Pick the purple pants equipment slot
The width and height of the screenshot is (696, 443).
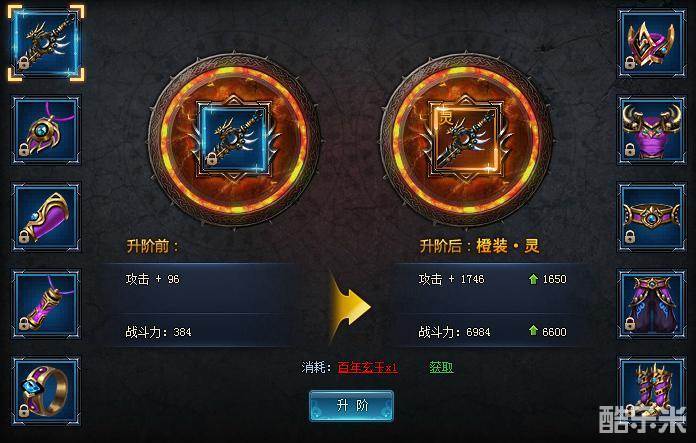pyautogui.click(x=651, y=305)
